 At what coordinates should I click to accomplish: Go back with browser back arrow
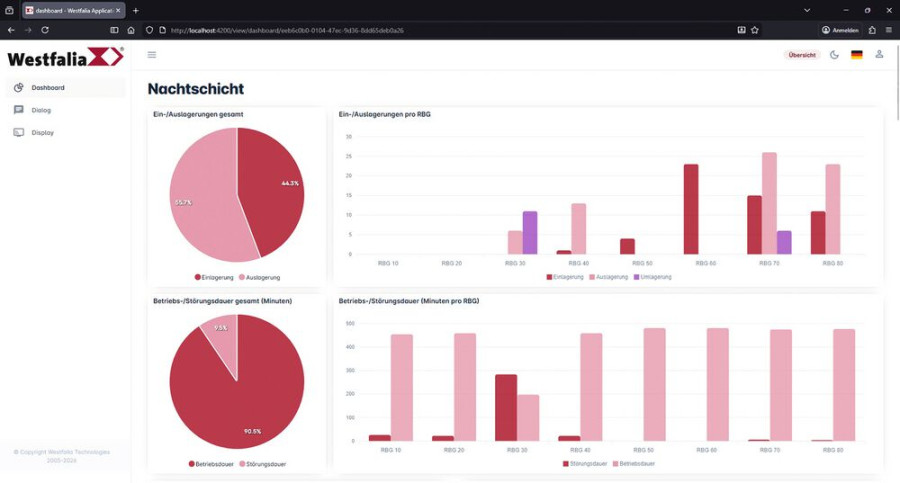(x=11, y=30)
